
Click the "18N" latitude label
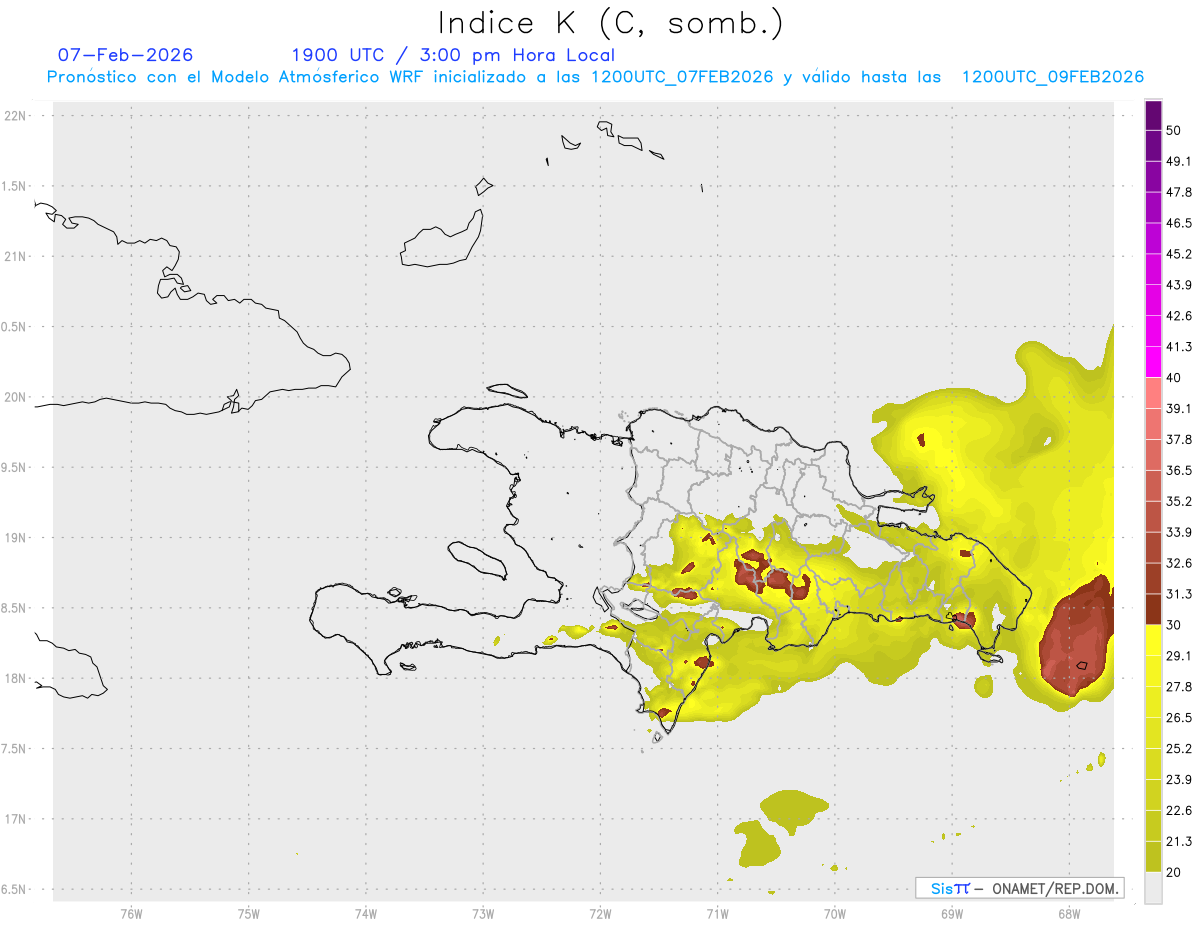[16, 679]
